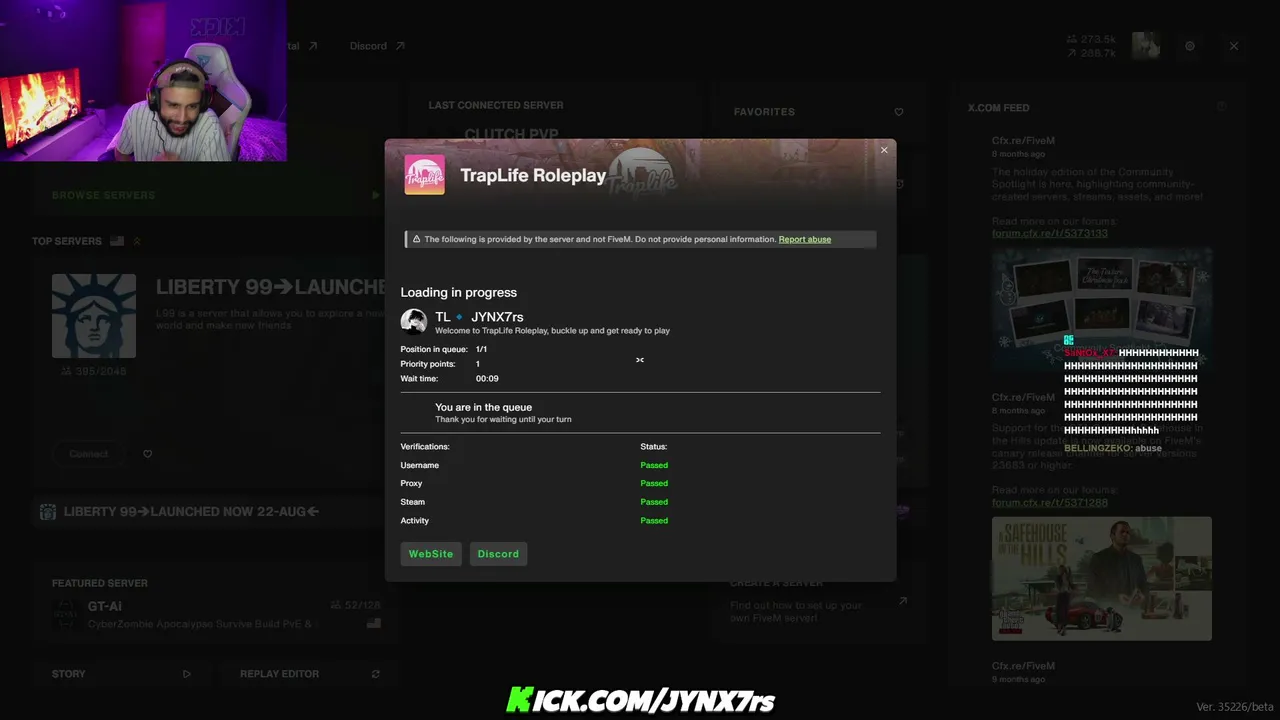The image size is (1280, 720).
Task: Click the launcher's top-right close X
Action: coord(1234,46)
